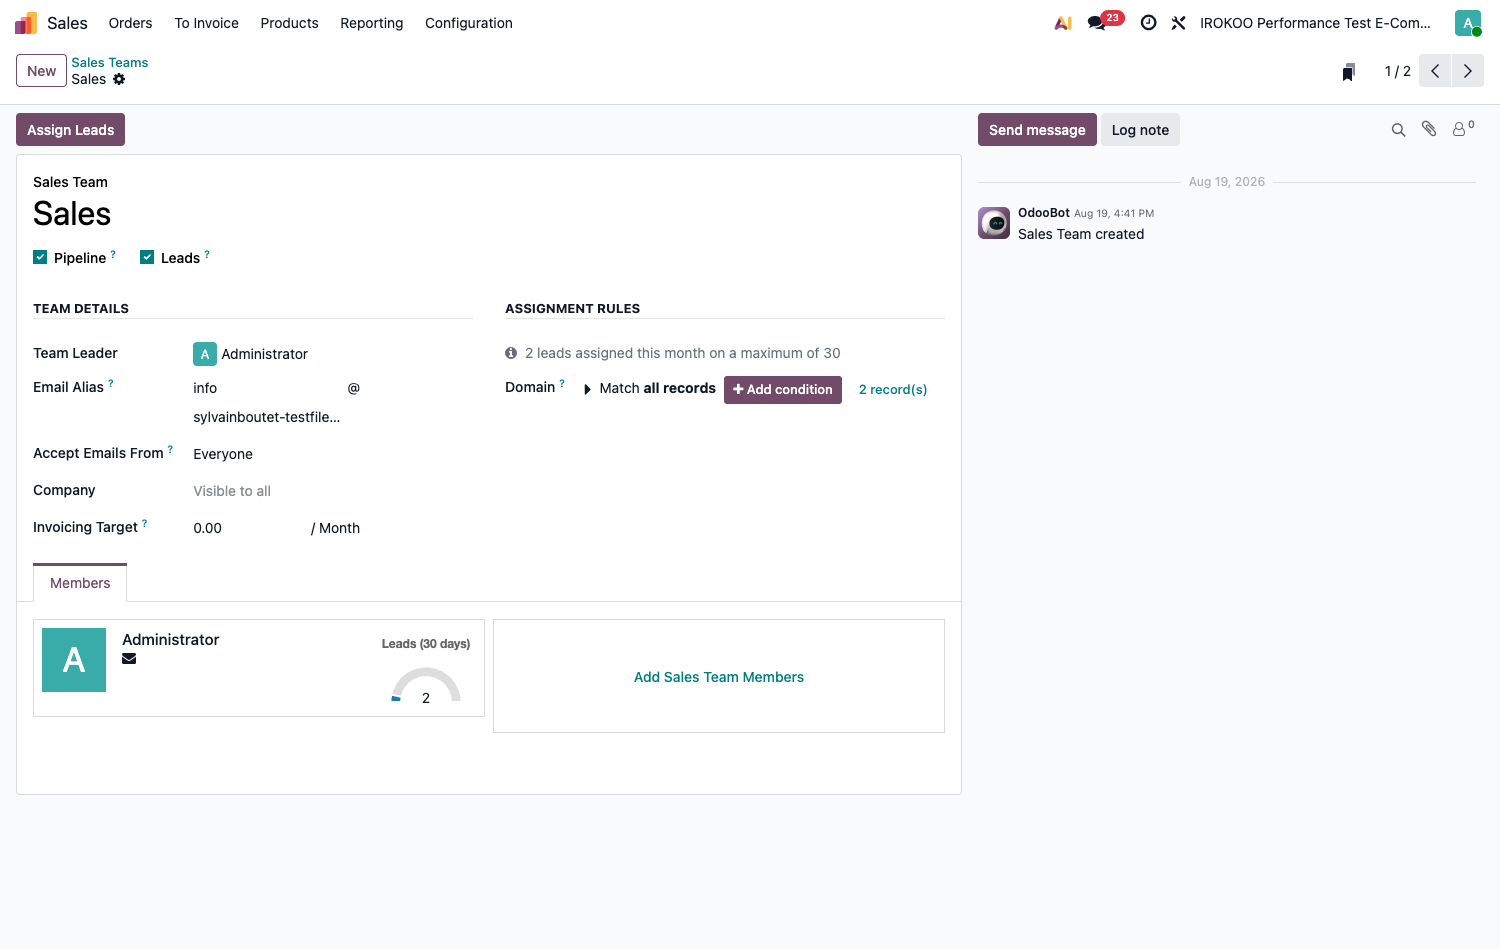The image size is (1500, 950).
Task: Open the Company Visible to all field
Action: 332,491
